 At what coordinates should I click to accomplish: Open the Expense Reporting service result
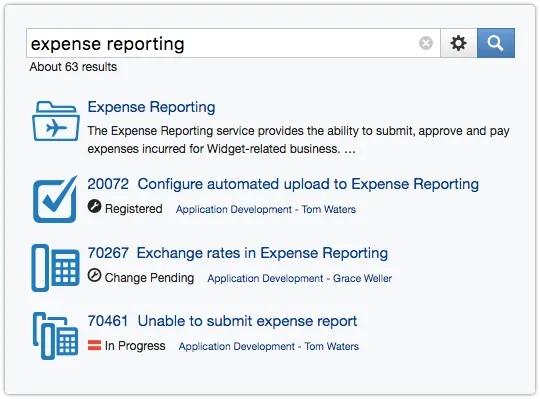pos(151,107)
